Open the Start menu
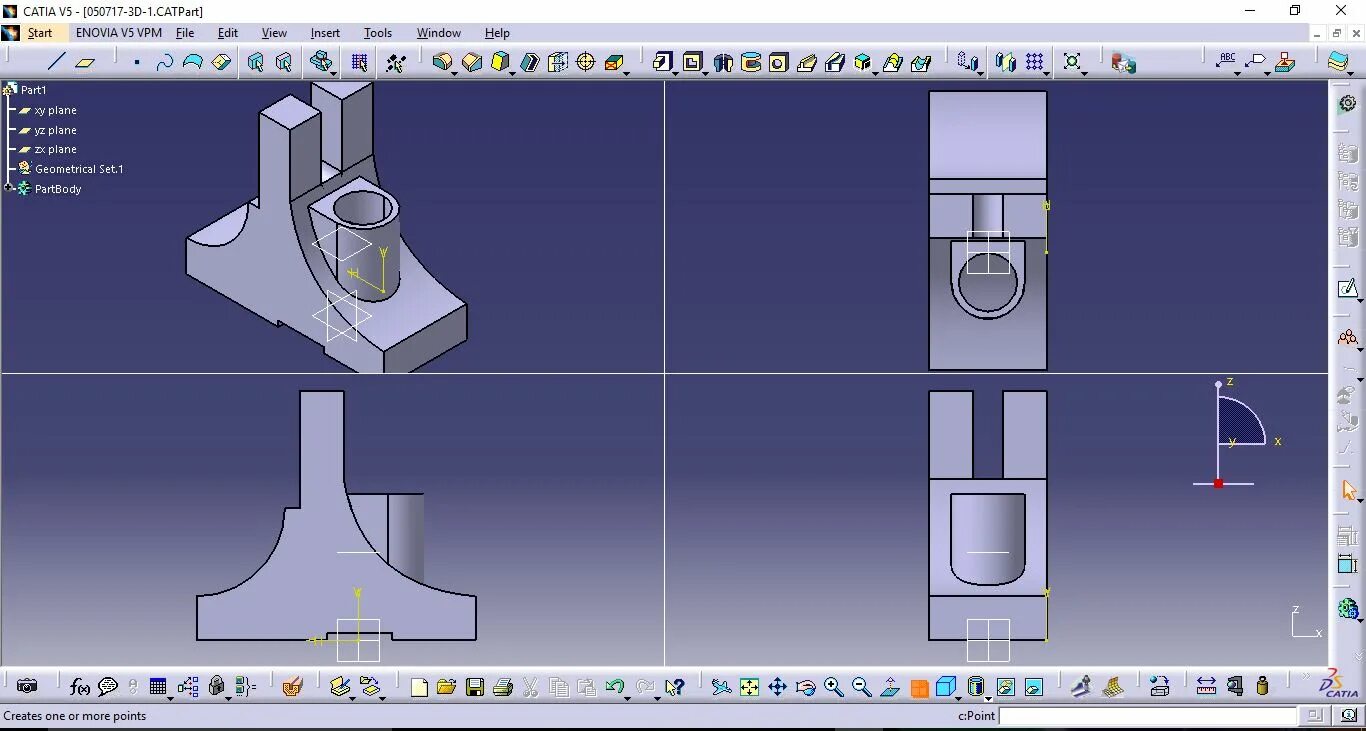 click(39, 33)
